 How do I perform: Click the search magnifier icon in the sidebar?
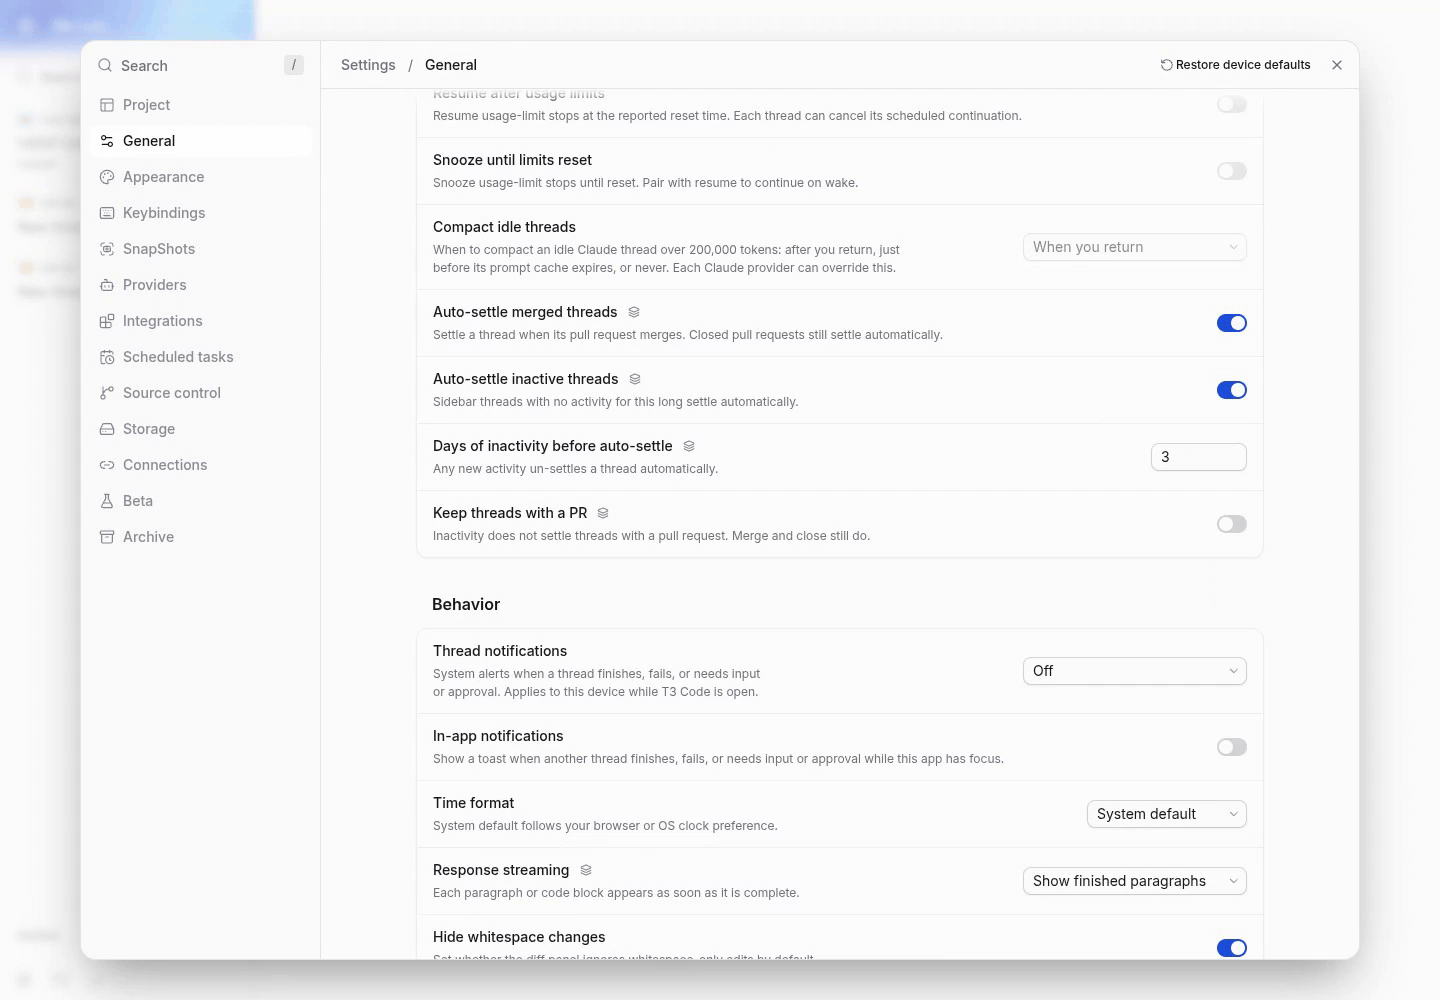(x=105, y=66)
